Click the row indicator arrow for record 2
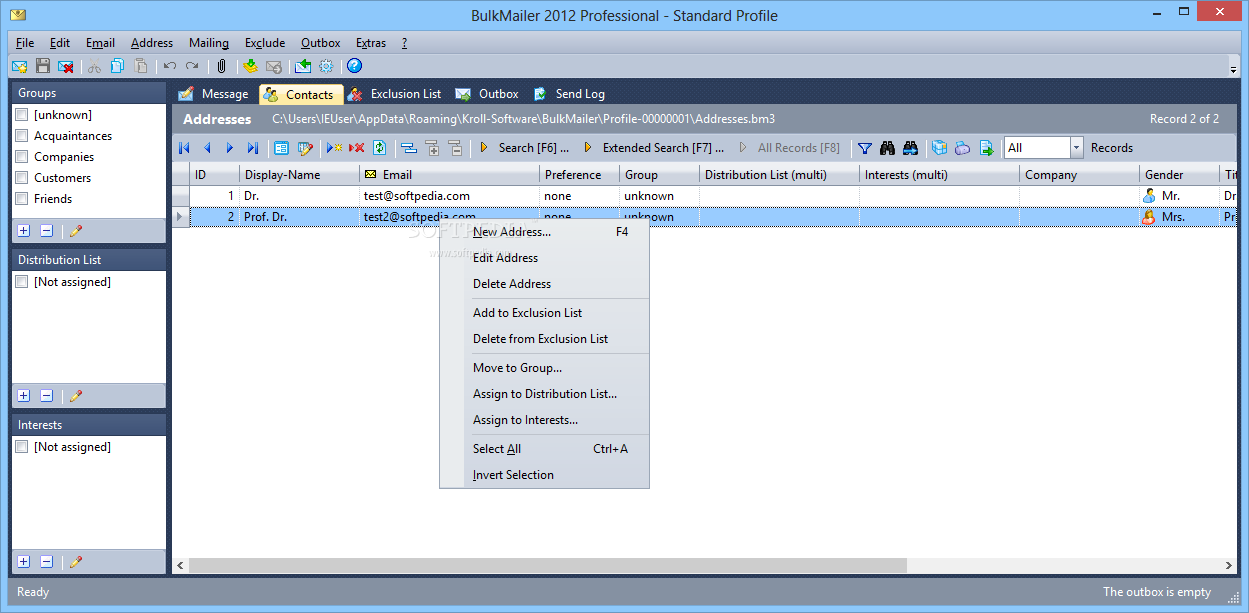The height and width of the screenshot is (613, 1249). click(x=180, y=217)
